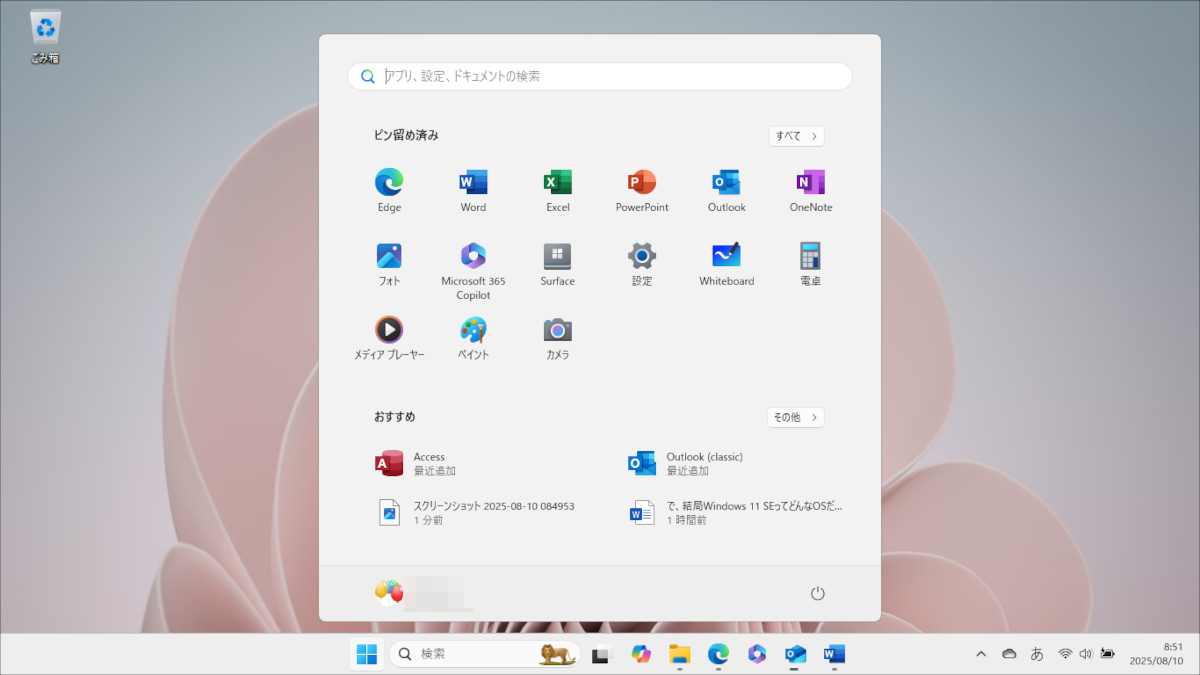Switch to Edge on the taskbar
This screenshot has height=675, width=1200.
pyautogui.click(x=718, y=654)
